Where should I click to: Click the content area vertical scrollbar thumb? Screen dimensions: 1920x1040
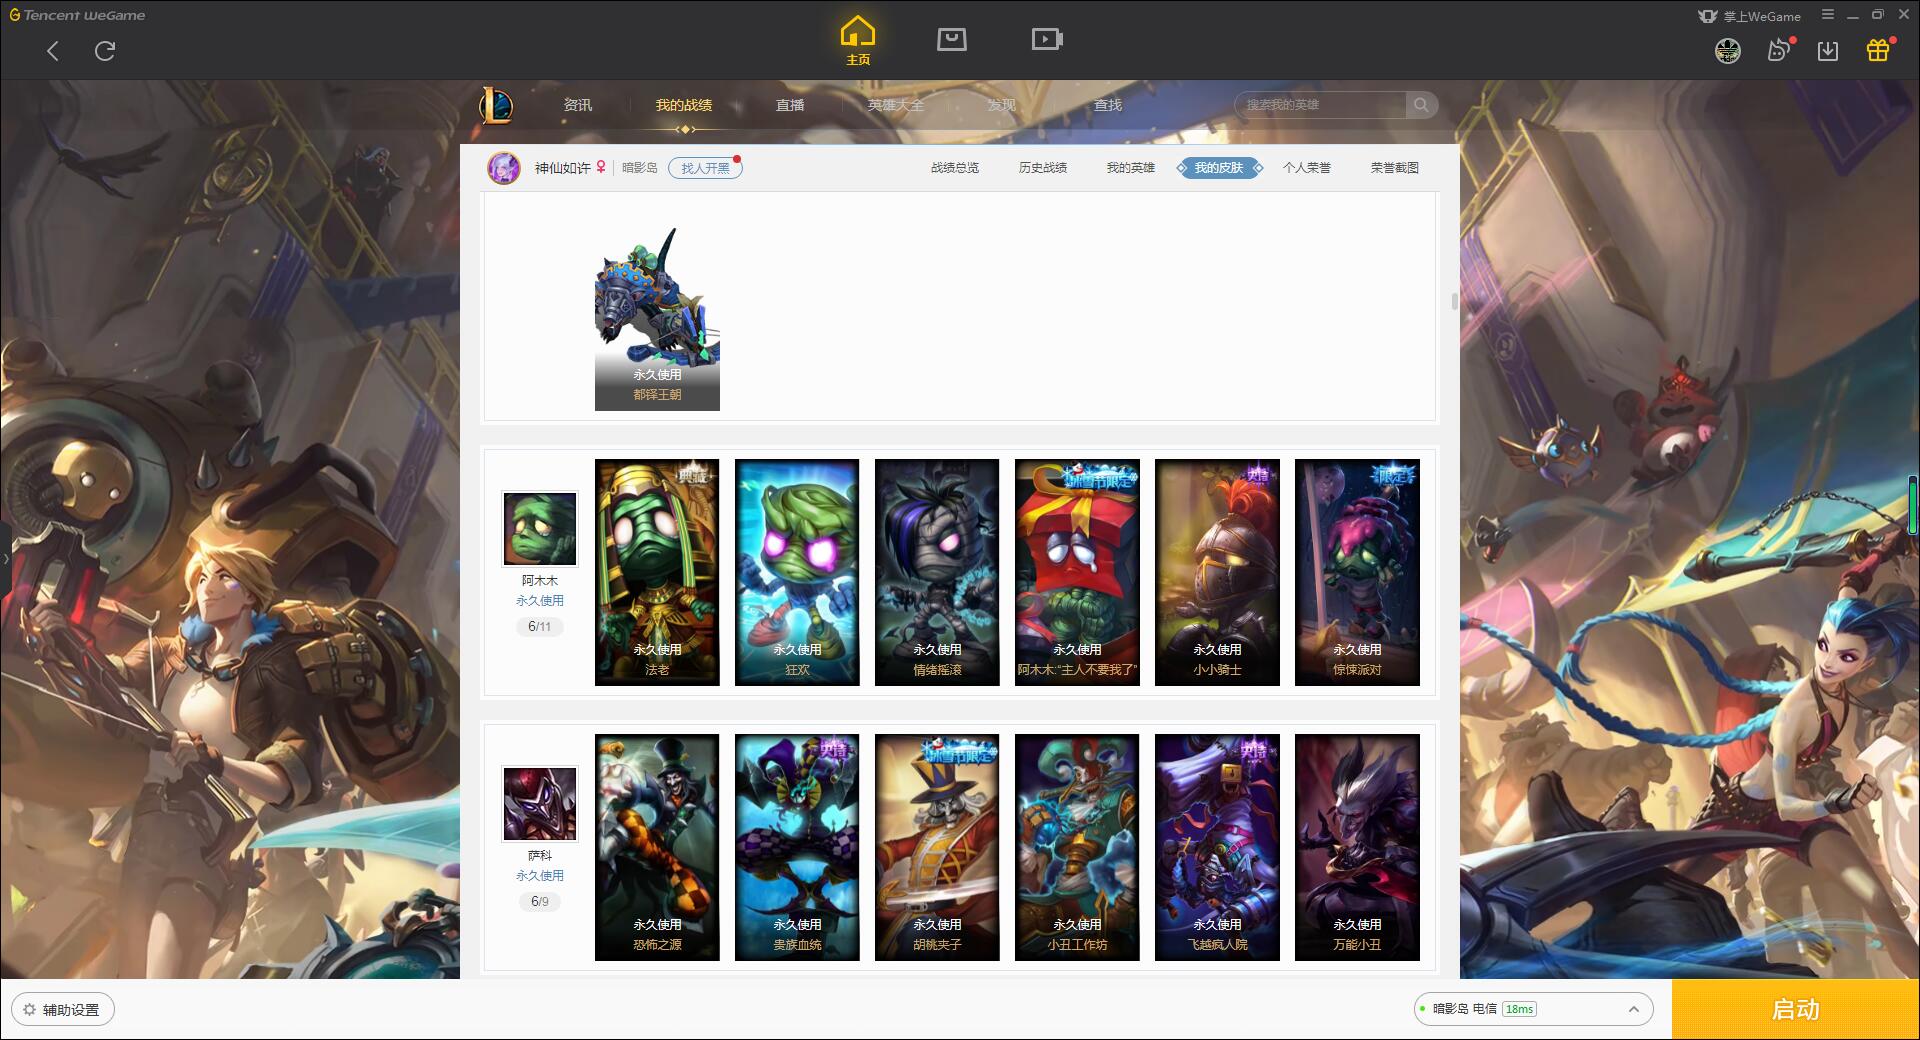click(x=1454, y=301)
